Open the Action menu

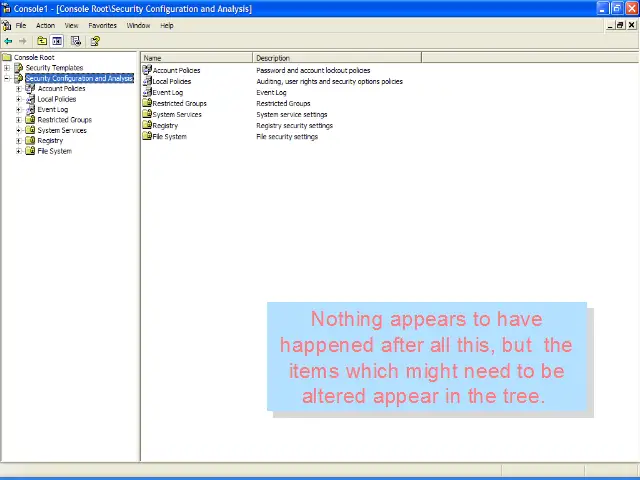coord(45,25)
